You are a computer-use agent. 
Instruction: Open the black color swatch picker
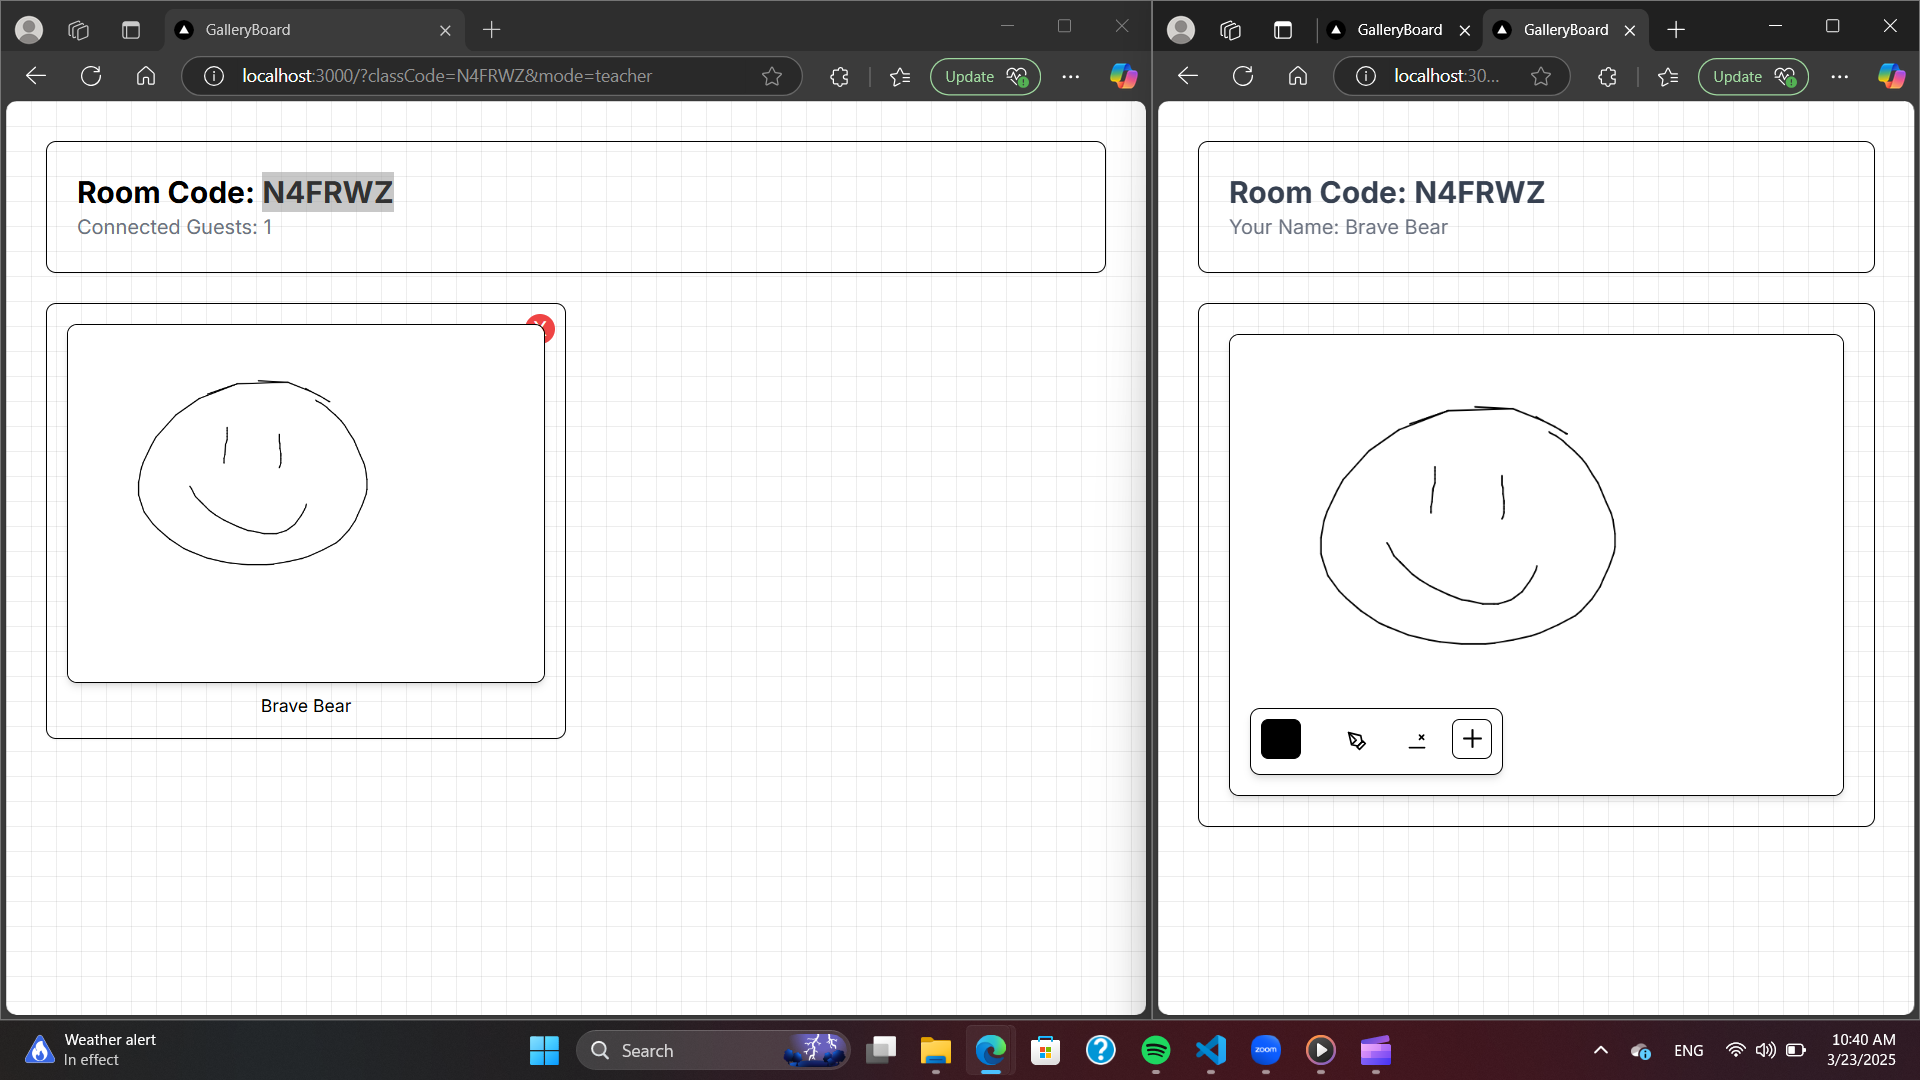[x=1281, y=739]
